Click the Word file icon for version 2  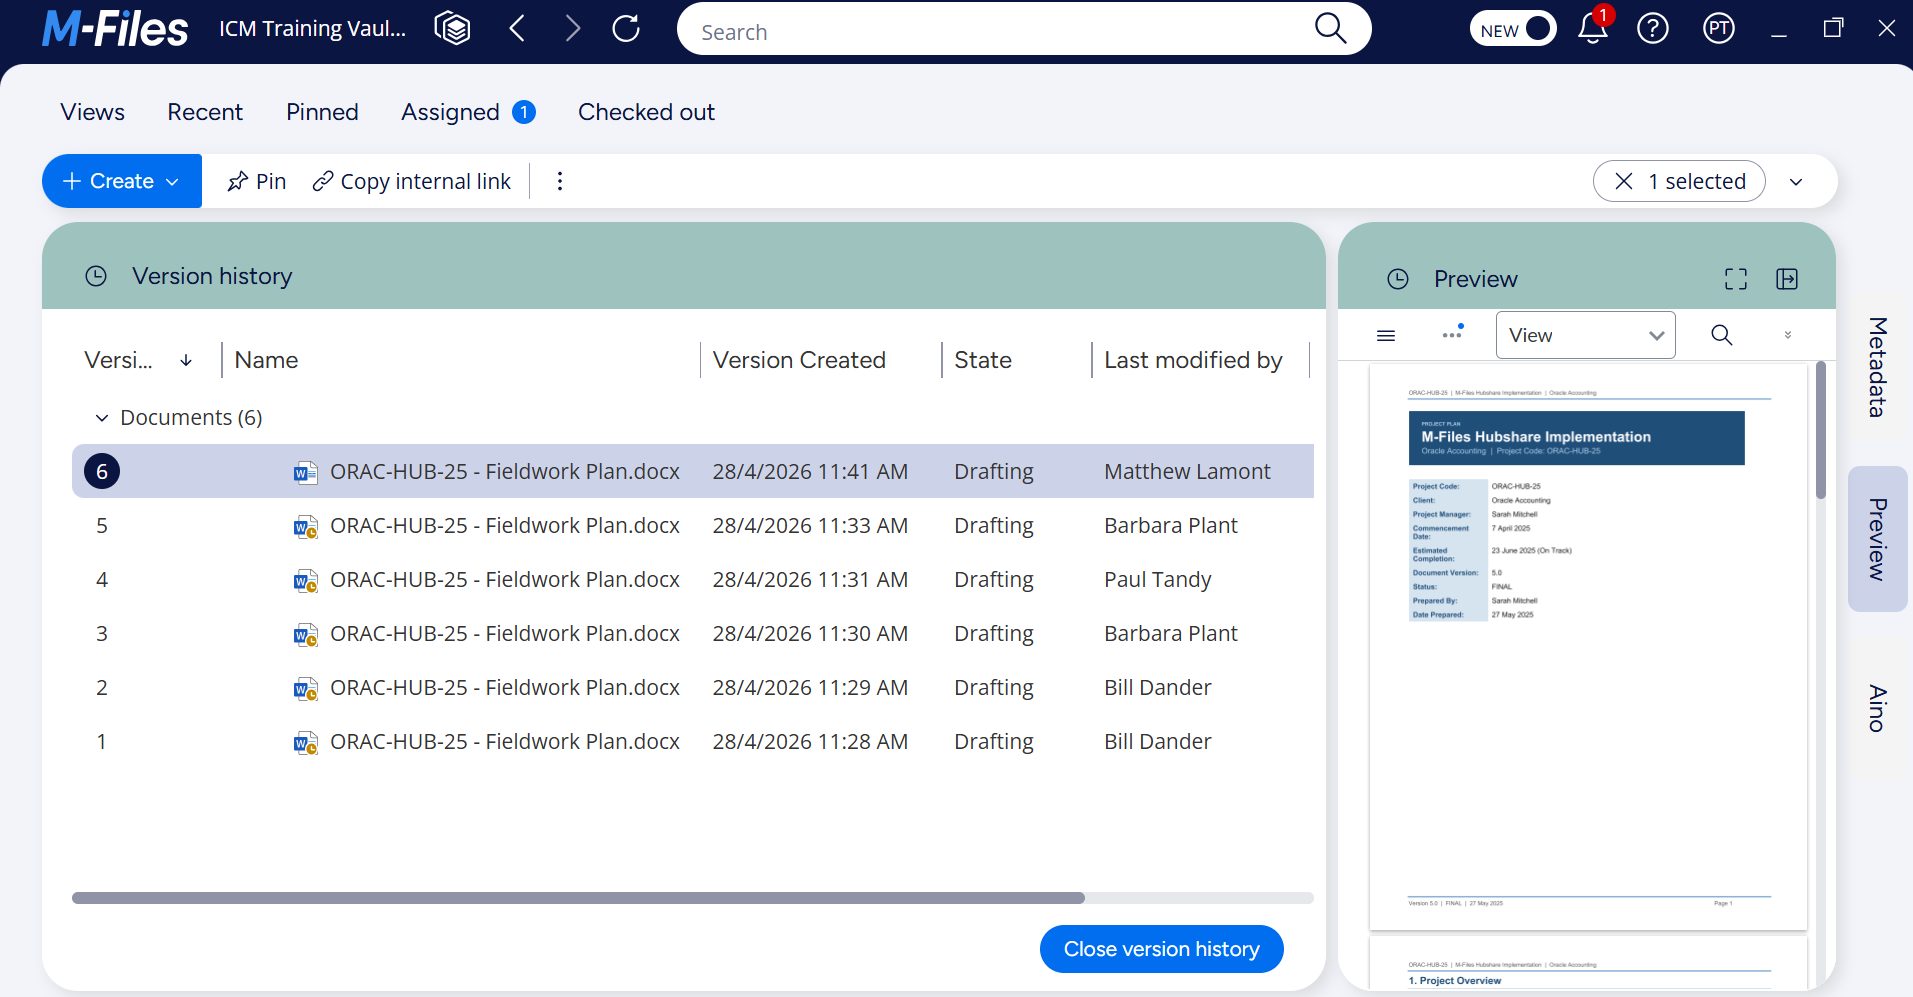click(305, 688)
